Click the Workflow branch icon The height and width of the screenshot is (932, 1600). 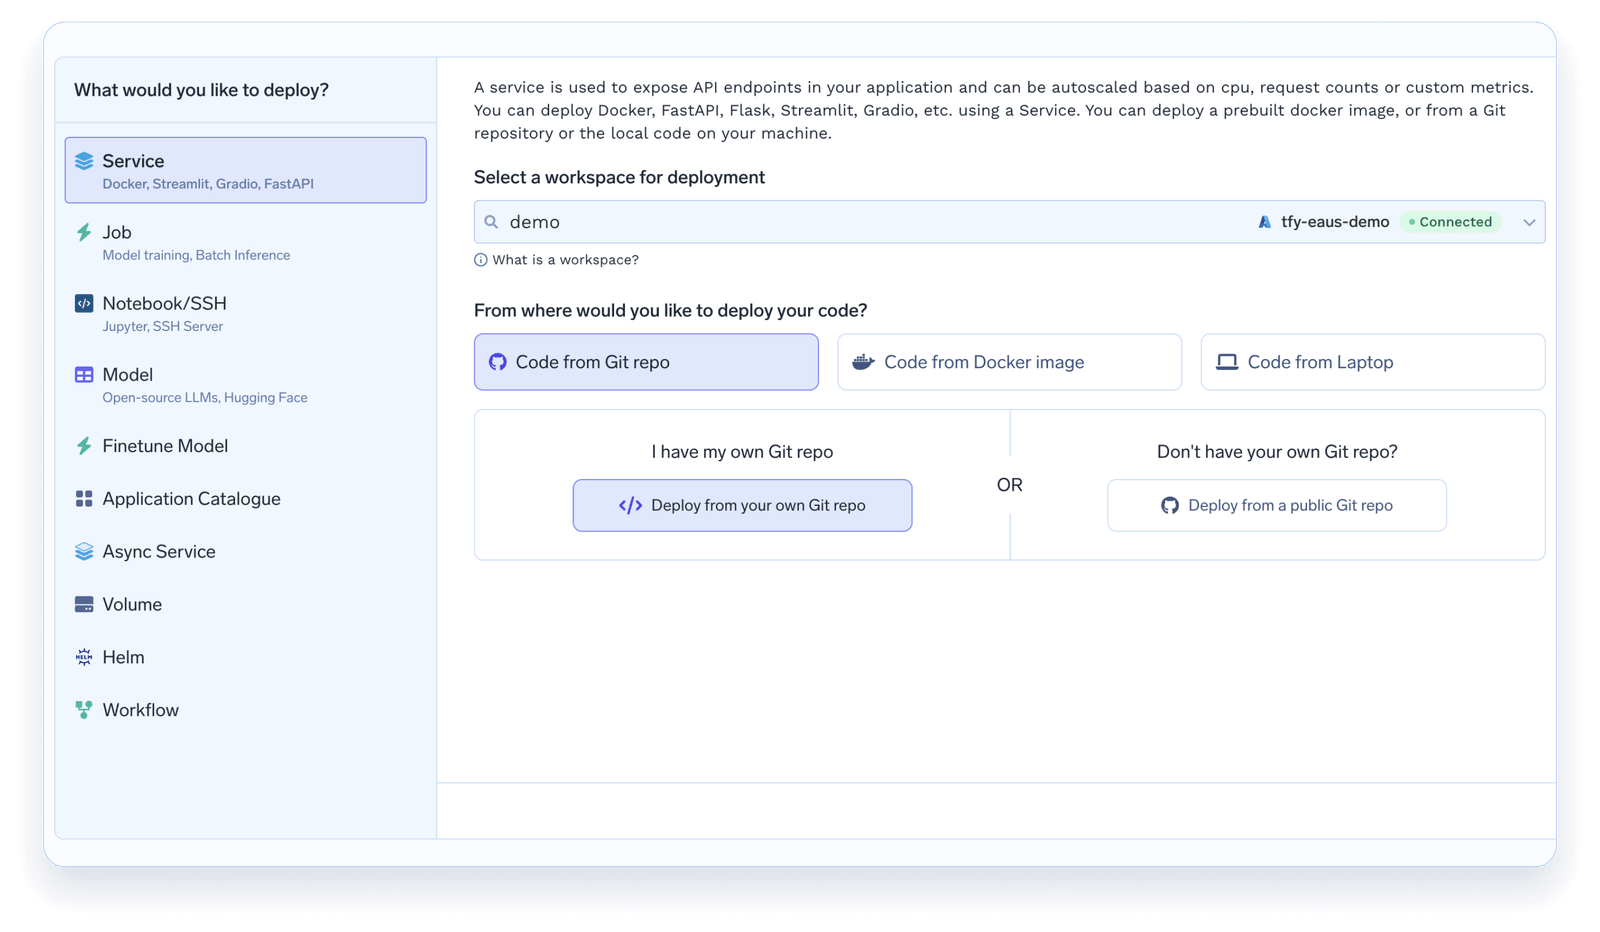pos(84,710)
